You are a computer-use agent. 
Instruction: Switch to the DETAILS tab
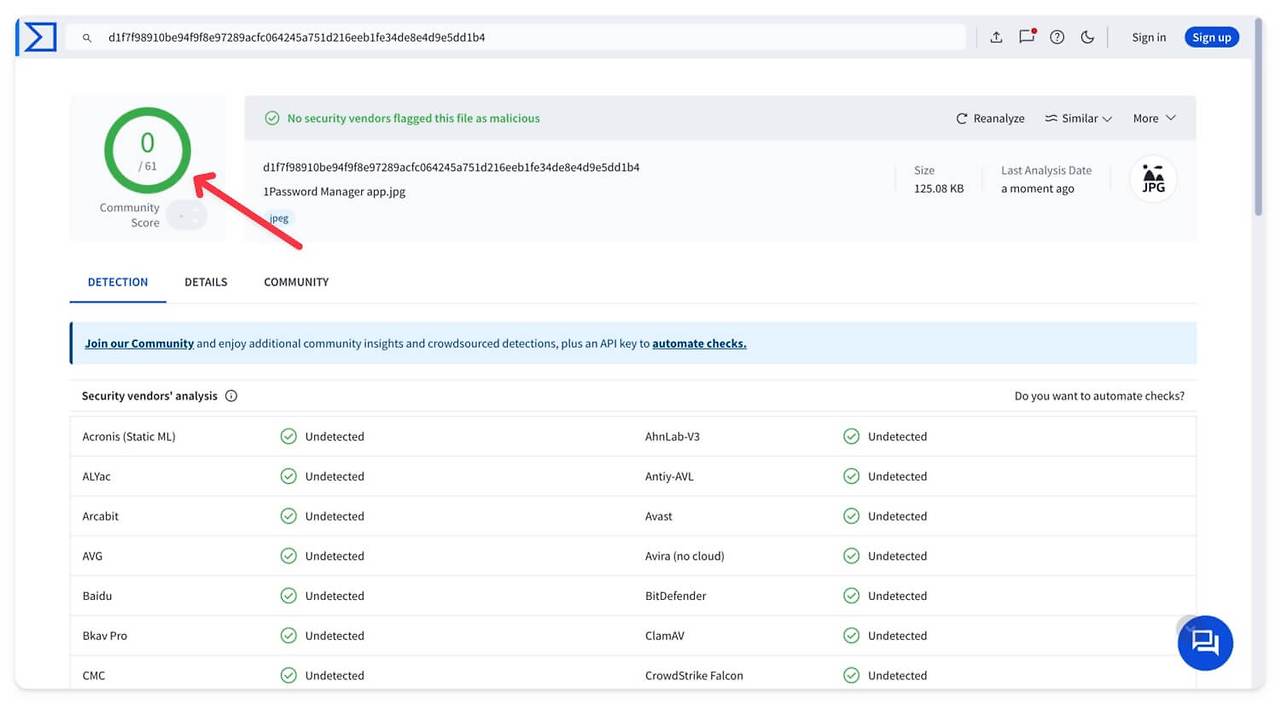click(x=206, y=282)
